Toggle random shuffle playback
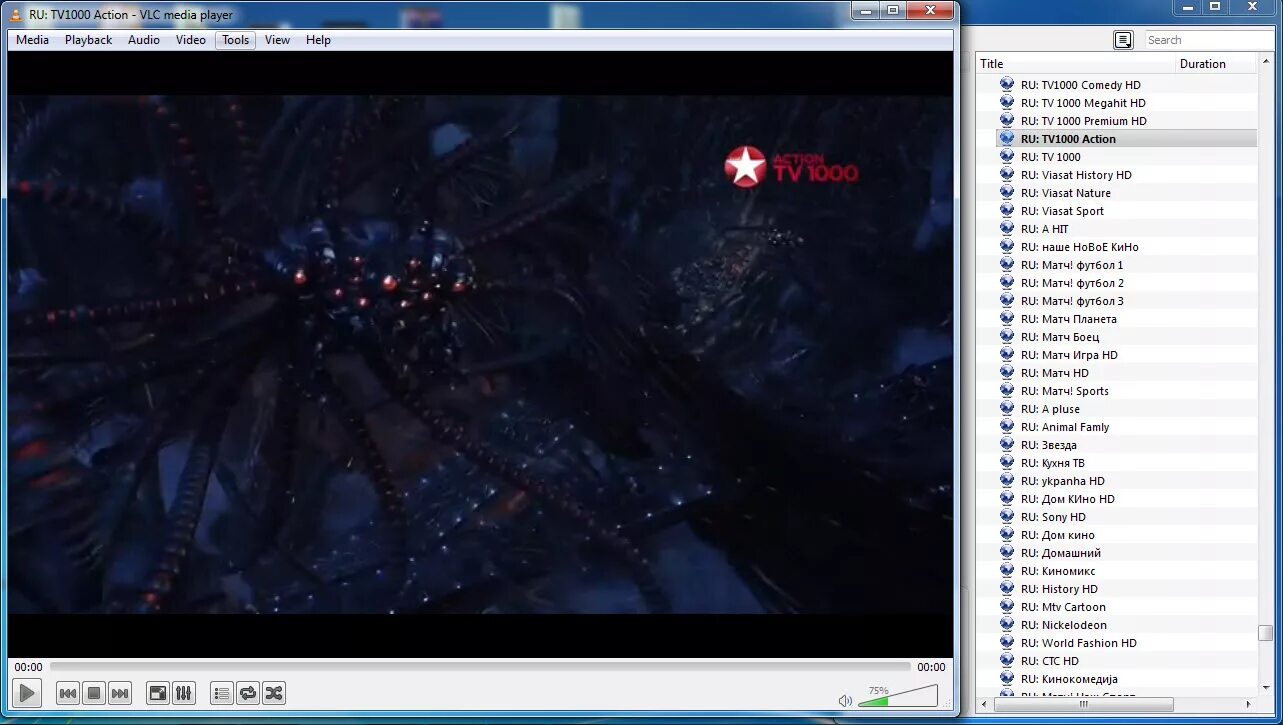Screen dimensions: 1283x725 [274, 693]
